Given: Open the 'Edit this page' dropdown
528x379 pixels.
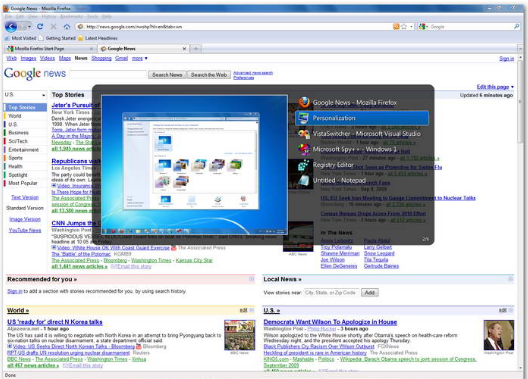Looking at the screenshot, I should pos(495,87).
